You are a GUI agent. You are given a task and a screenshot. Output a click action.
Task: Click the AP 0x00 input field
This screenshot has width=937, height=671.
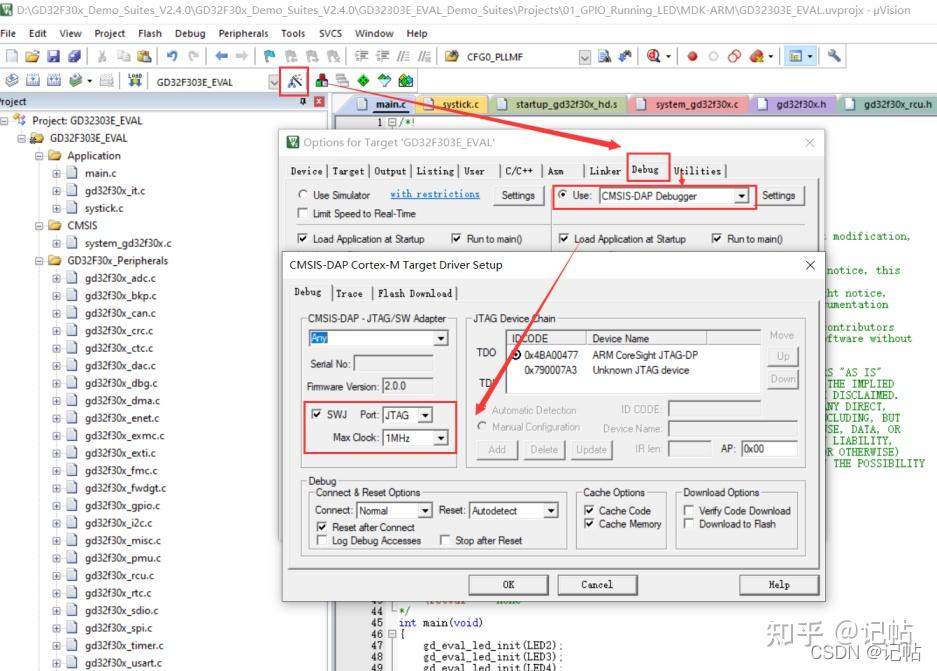[x=768, y=448]
